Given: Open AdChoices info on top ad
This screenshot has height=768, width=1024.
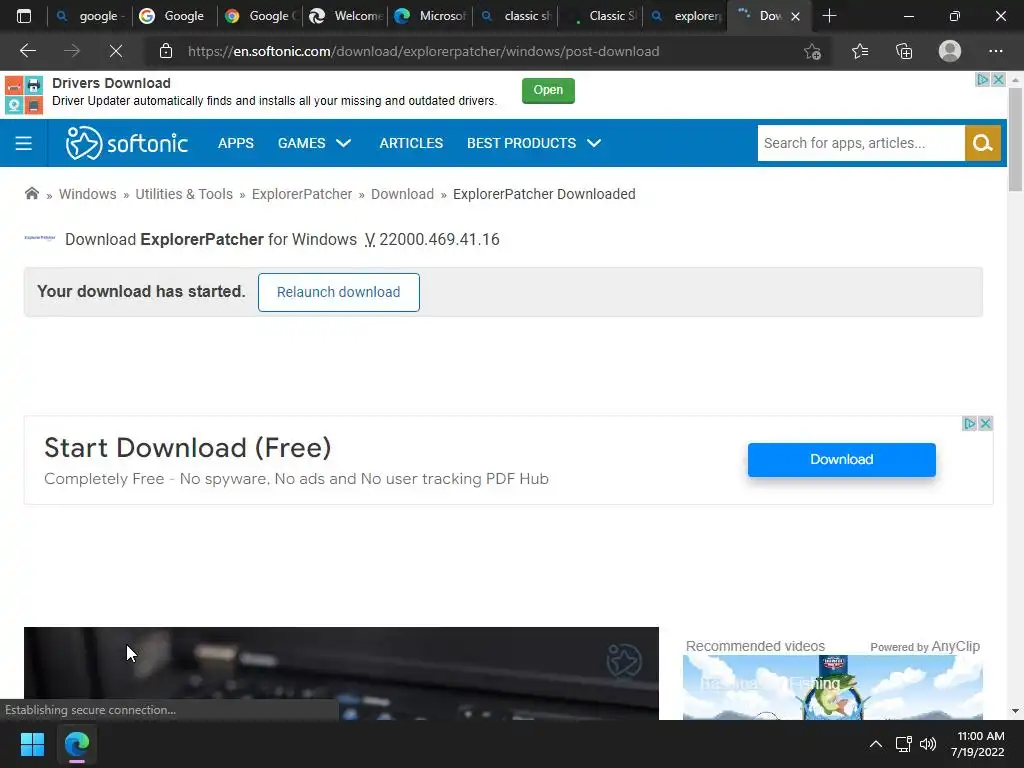Looking at the screenshot, I should [982, 80].
